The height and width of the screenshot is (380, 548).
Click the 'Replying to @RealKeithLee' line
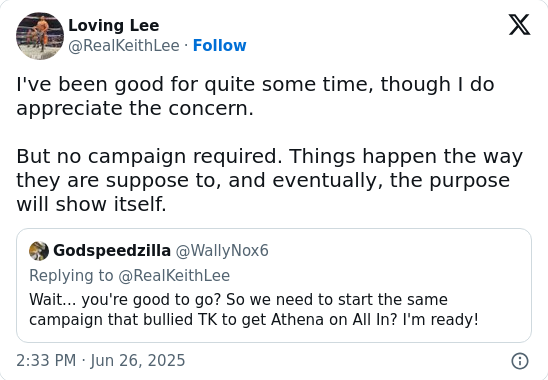coord(130,275)
